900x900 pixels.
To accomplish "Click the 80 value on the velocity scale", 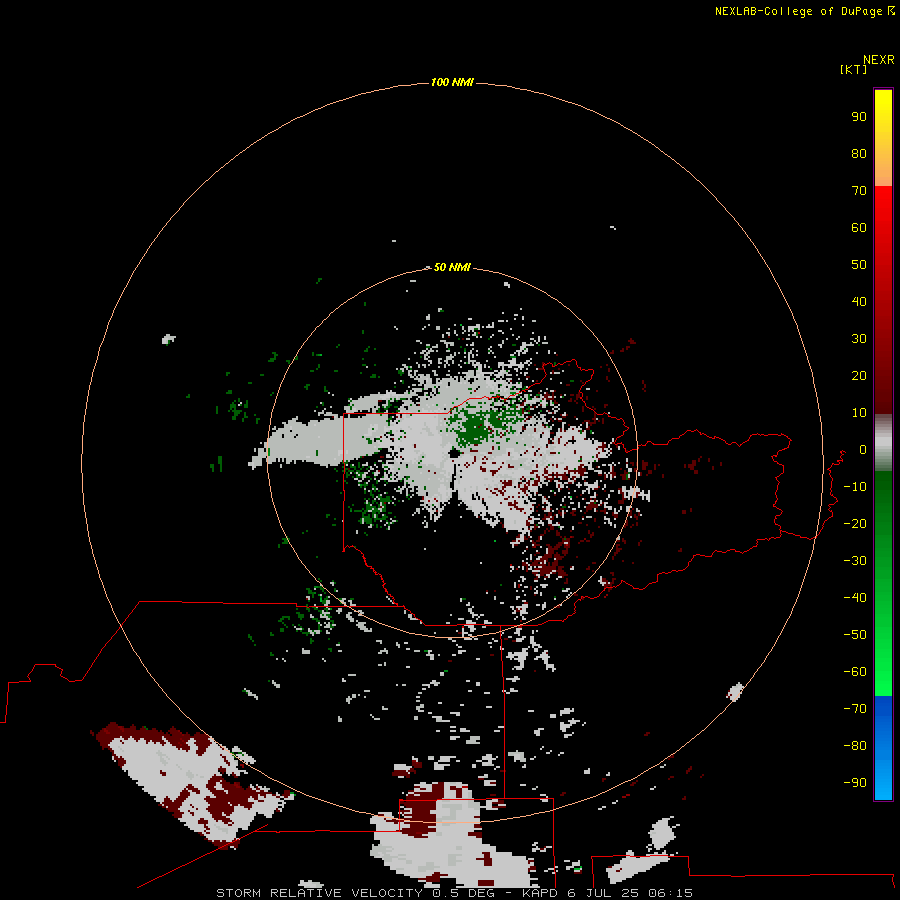I will pos(859,154).
